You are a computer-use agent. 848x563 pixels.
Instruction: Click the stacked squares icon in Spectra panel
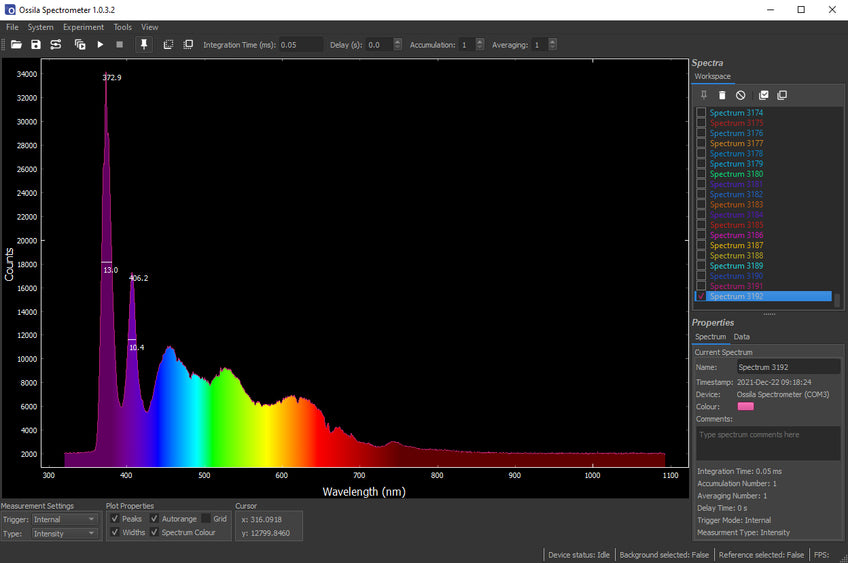click(x=782, y=95)
